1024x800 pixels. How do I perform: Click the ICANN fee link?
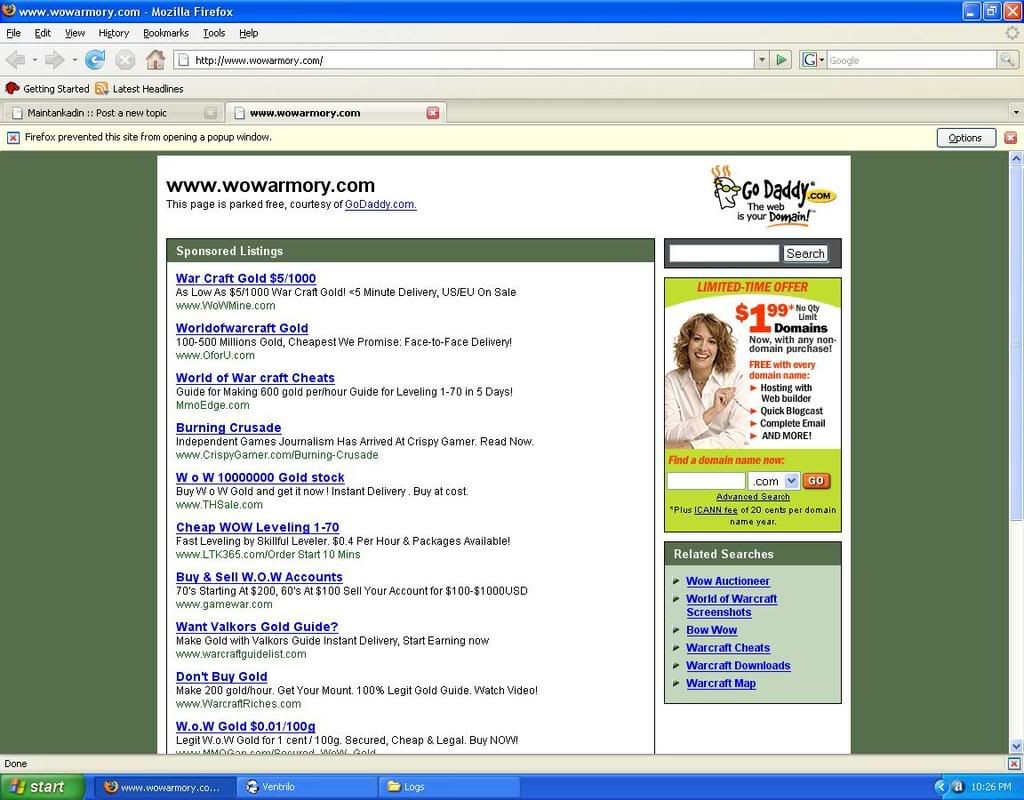coord(715,509)
